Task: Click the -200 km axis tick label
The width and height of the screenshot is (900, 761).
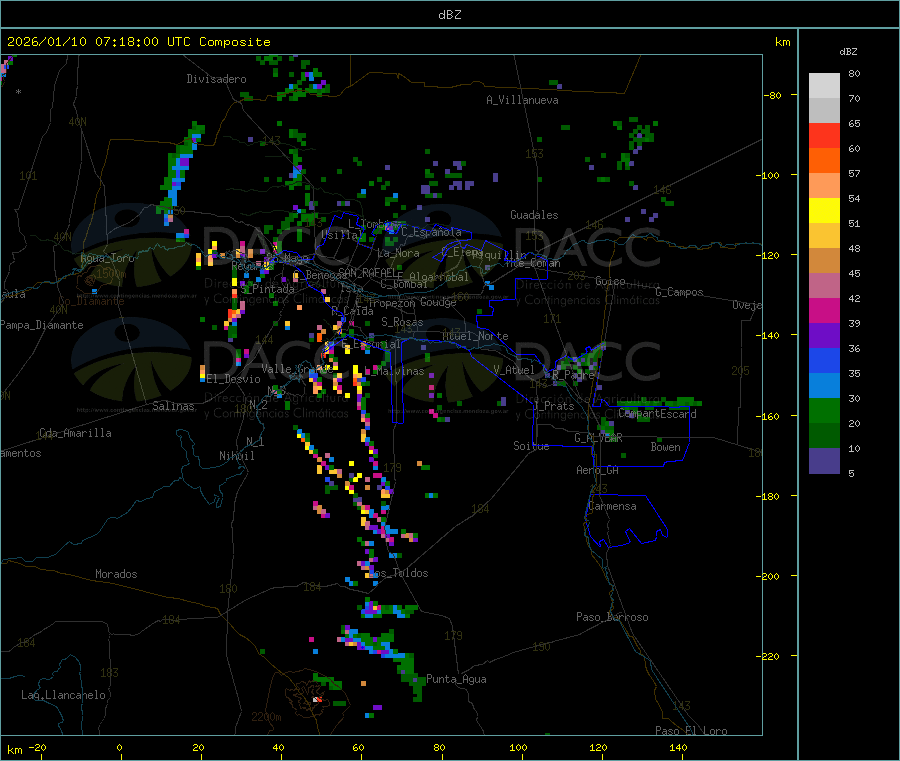Action: tap(767, 576)
